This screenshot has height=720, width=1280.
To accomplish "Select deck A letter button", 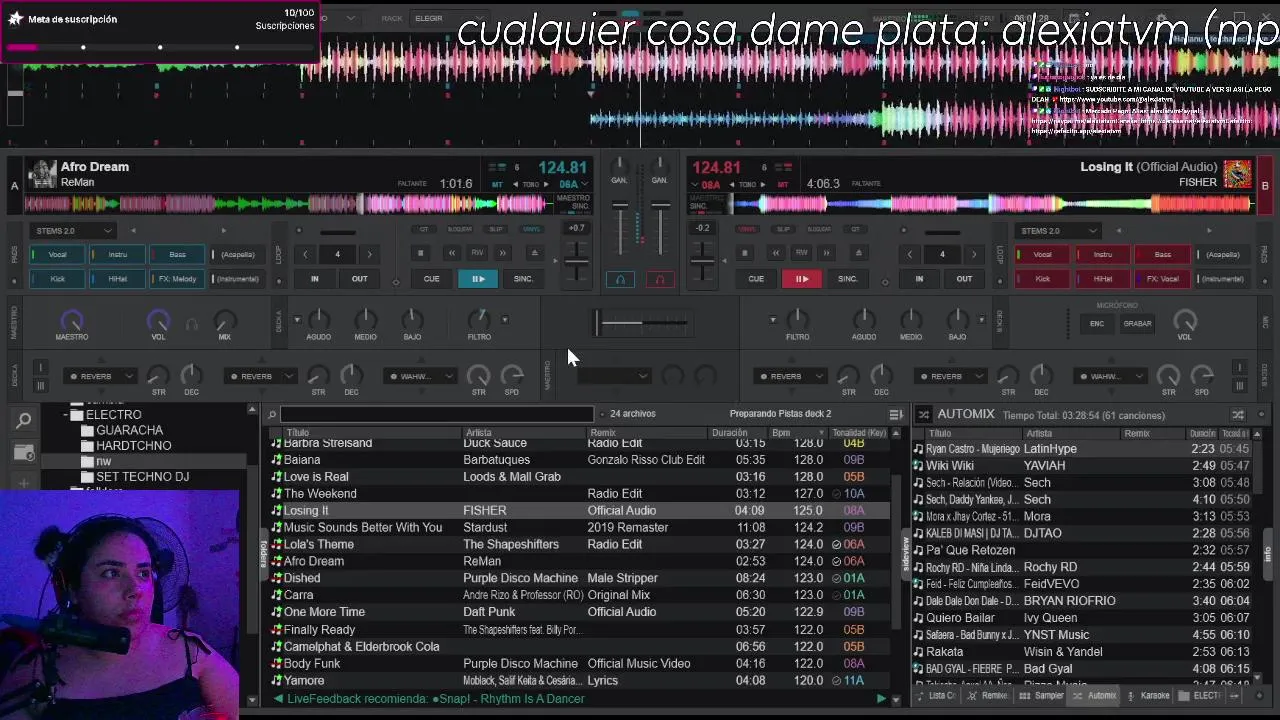I will pos(14,186).
